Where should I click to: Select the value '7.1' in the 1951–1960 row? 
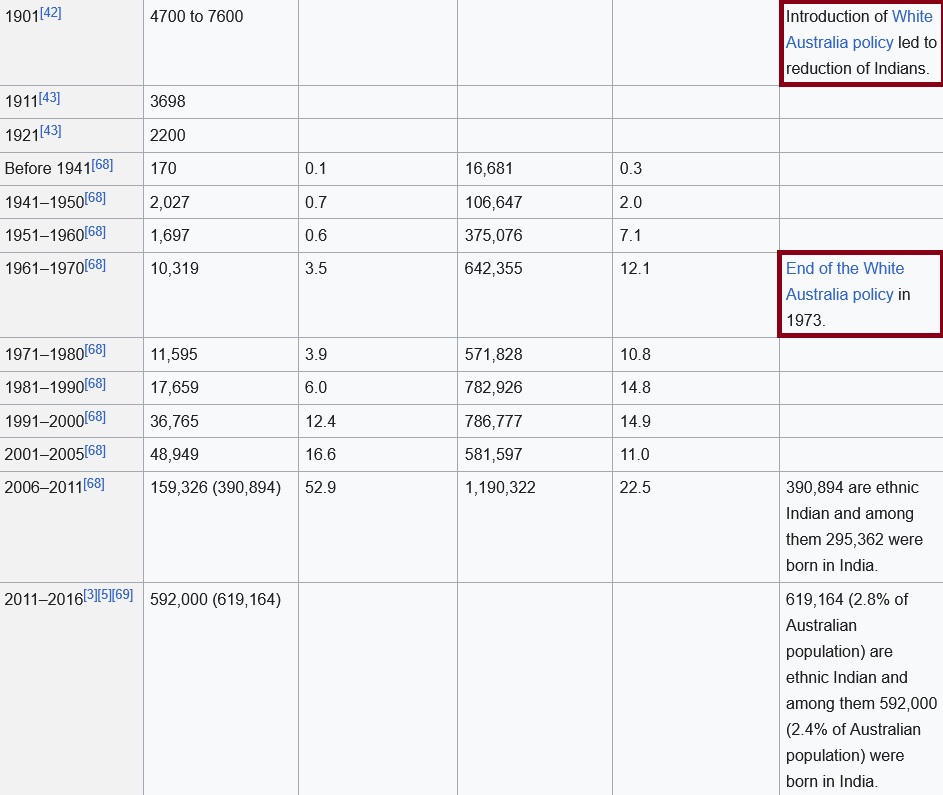pyautogui.click(x=630, y=235)
